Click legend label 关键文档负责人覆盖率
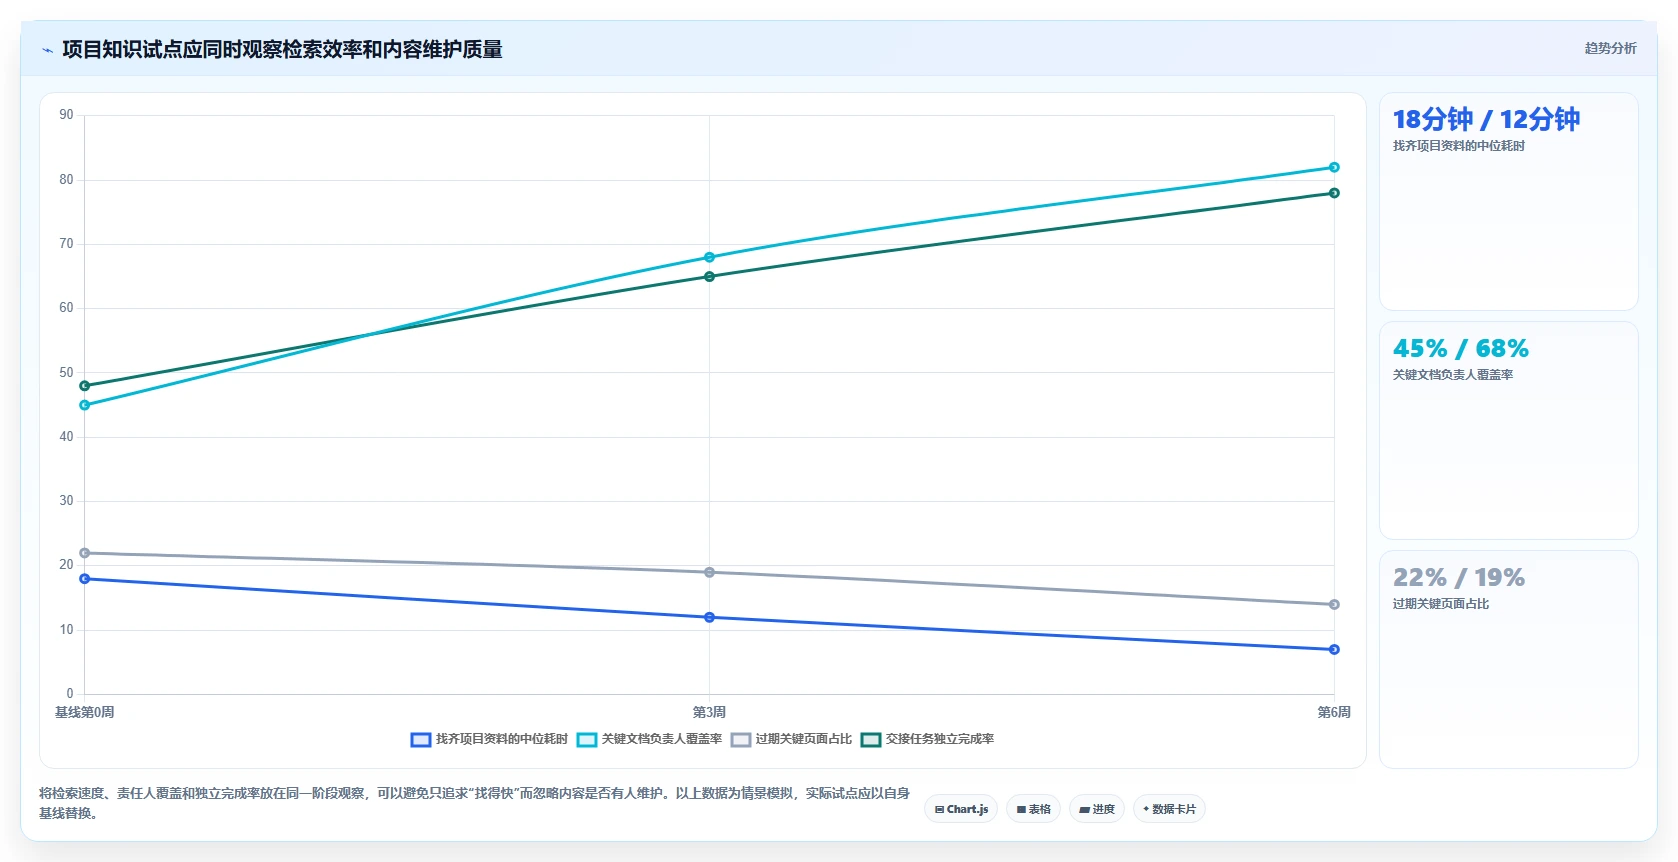Screen dimensions: 1678x862 tap(661, 739)
